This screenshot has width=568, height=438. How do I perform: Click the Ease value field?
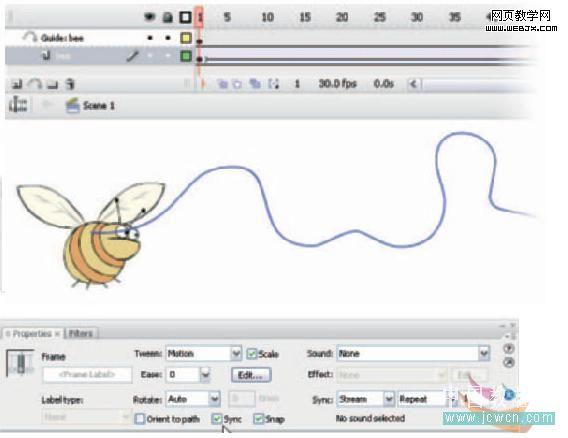pos(183,375)
